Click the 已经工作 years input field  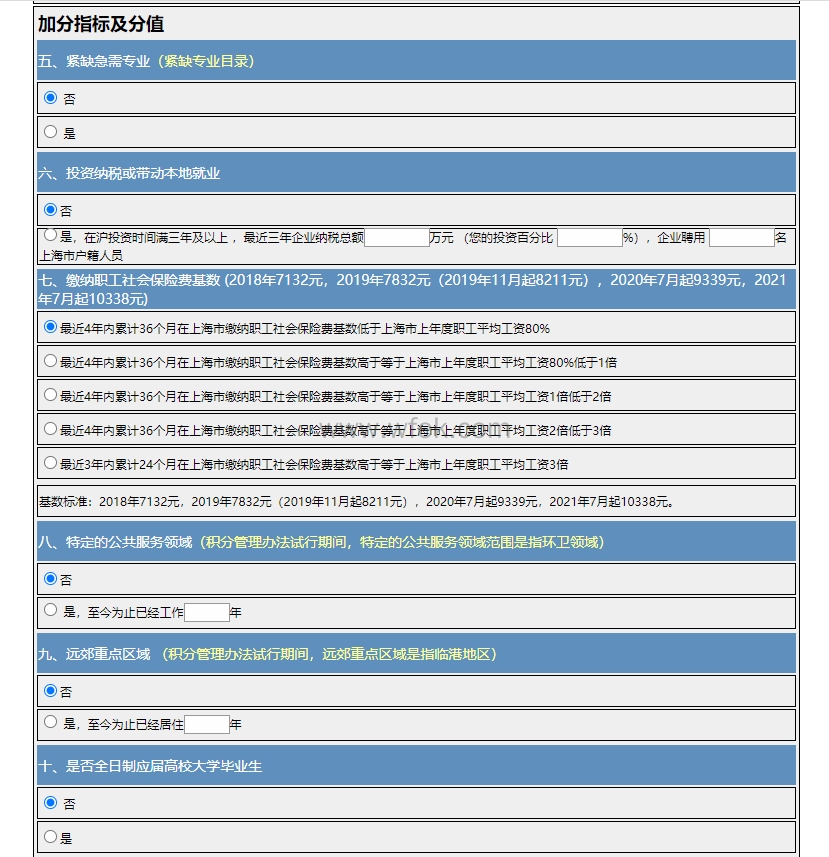point(207,612)
